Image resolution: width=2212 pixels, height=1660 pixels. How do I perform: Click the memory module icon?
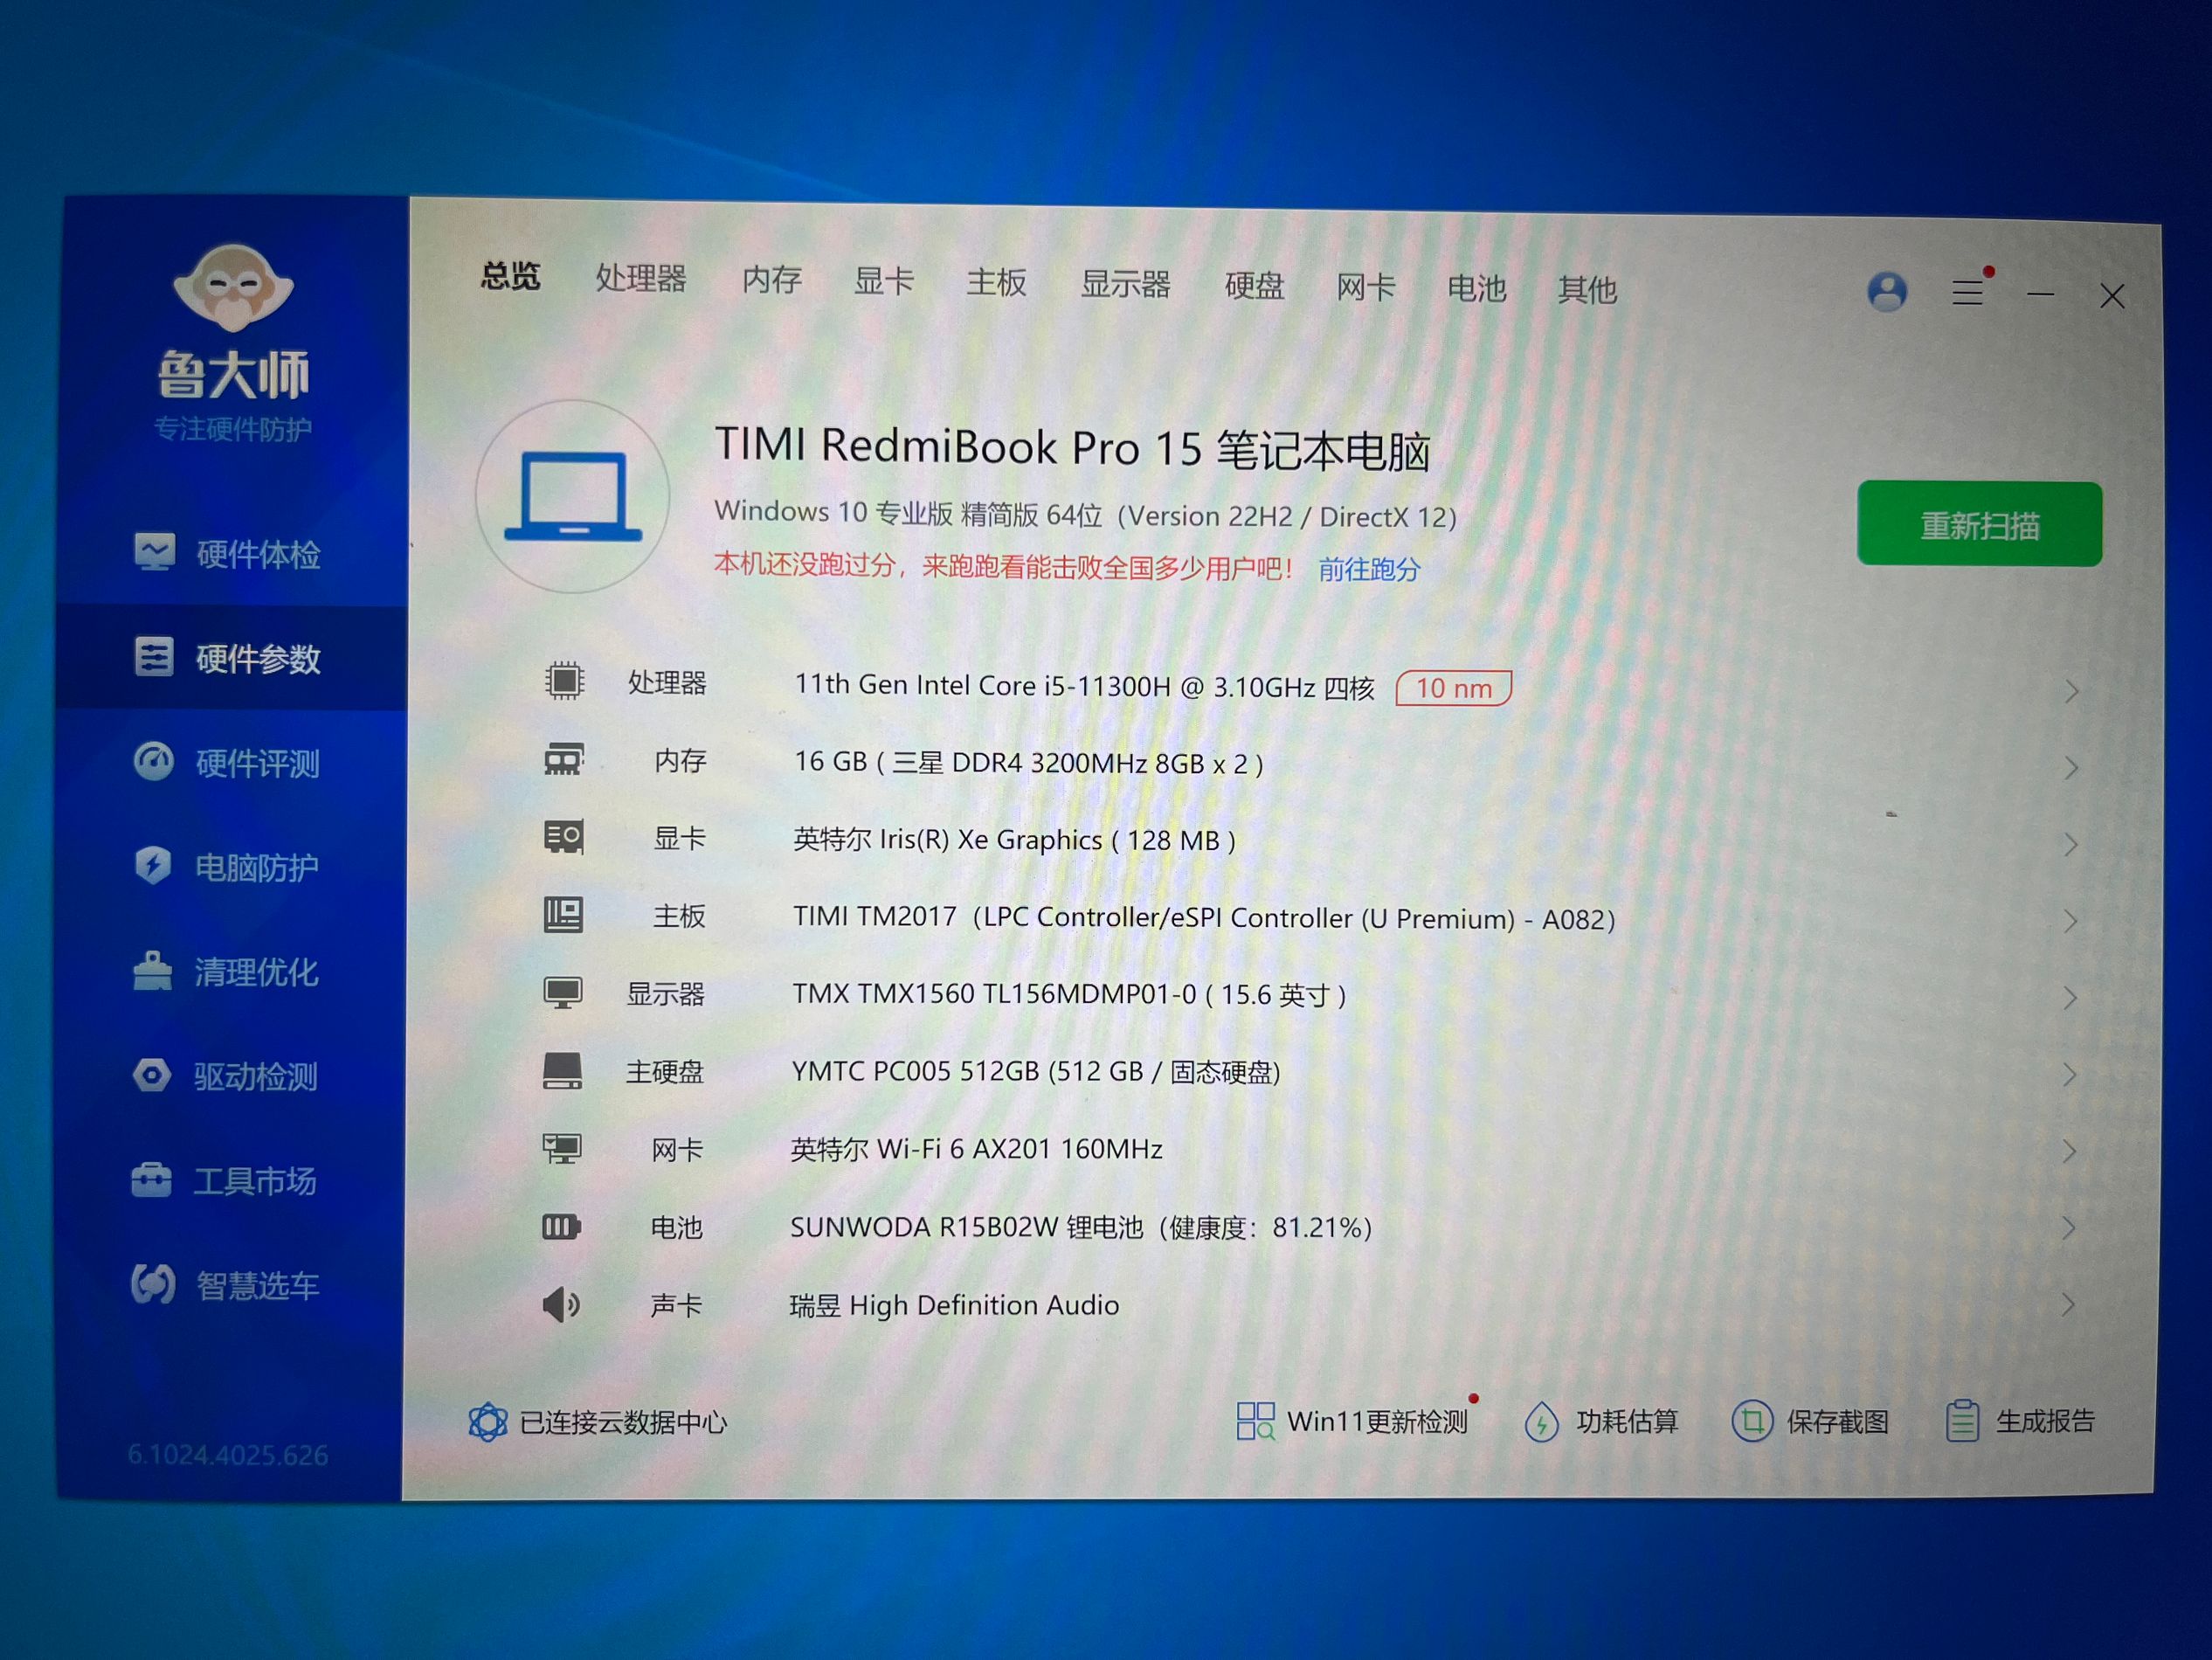tap(564, 759)
